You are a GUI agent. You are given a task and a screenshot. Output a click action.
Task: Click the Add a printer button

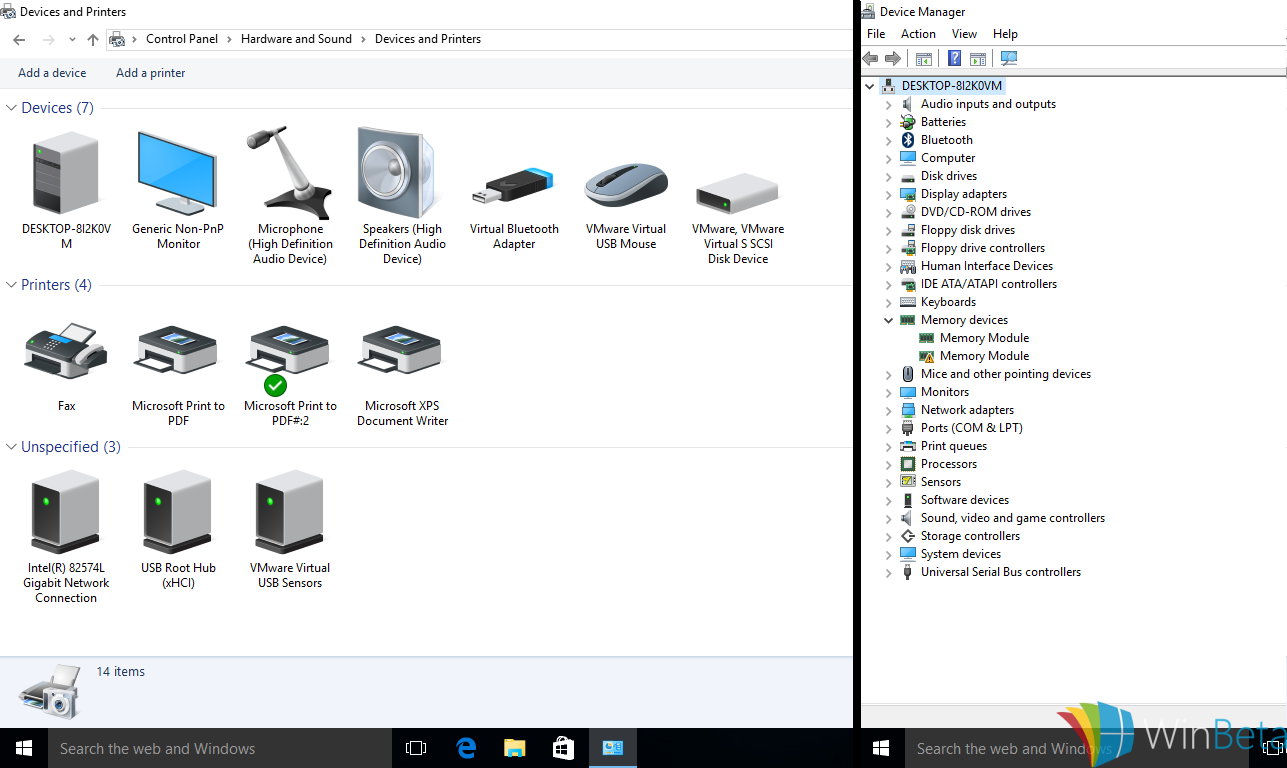(150, 72)
